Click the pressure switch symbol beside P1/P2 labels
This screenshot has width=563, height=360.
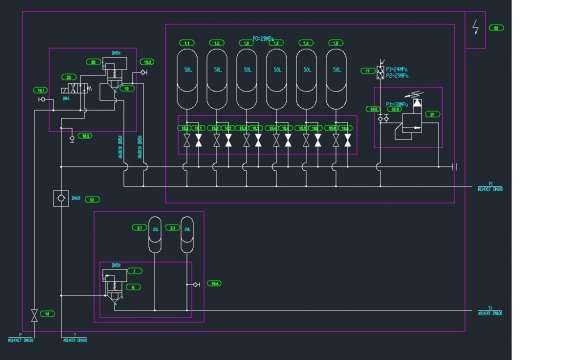coord(380,70)
